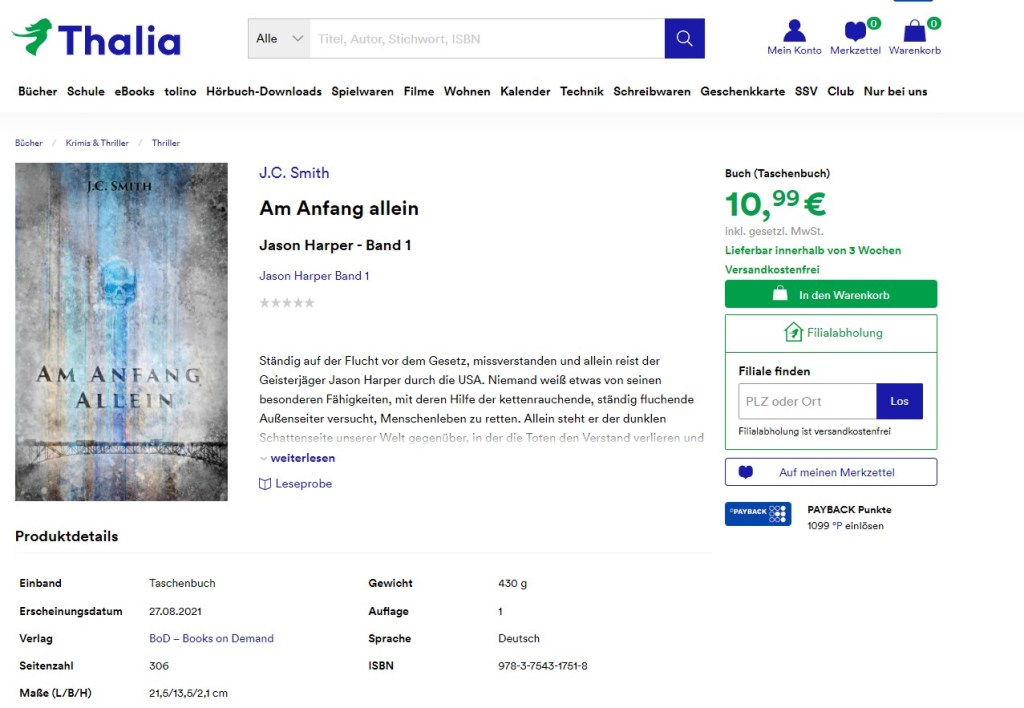The height and width of the screenshot is (708, 1024).
Task: Click the Thalia logo
Action: 97,38
